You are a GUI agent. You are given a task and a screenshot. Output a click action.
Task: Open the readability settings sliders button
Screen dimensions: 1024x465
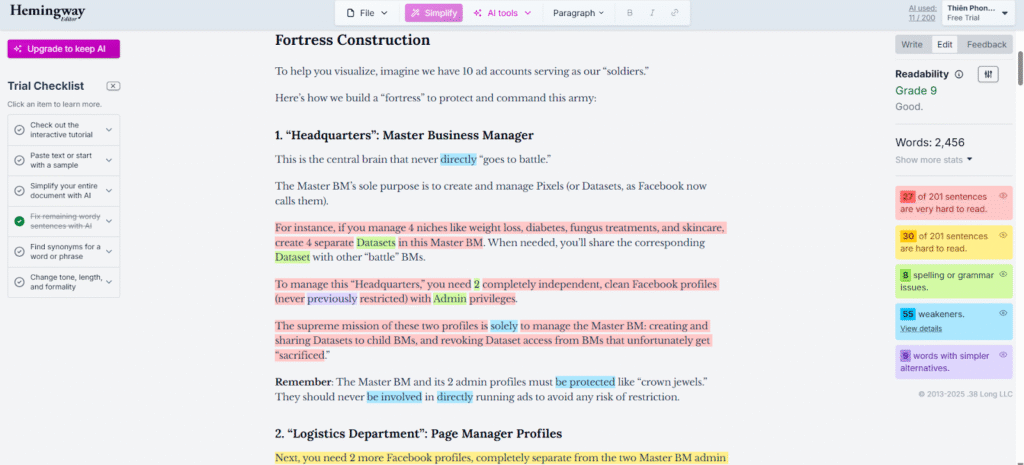point(989,74)
